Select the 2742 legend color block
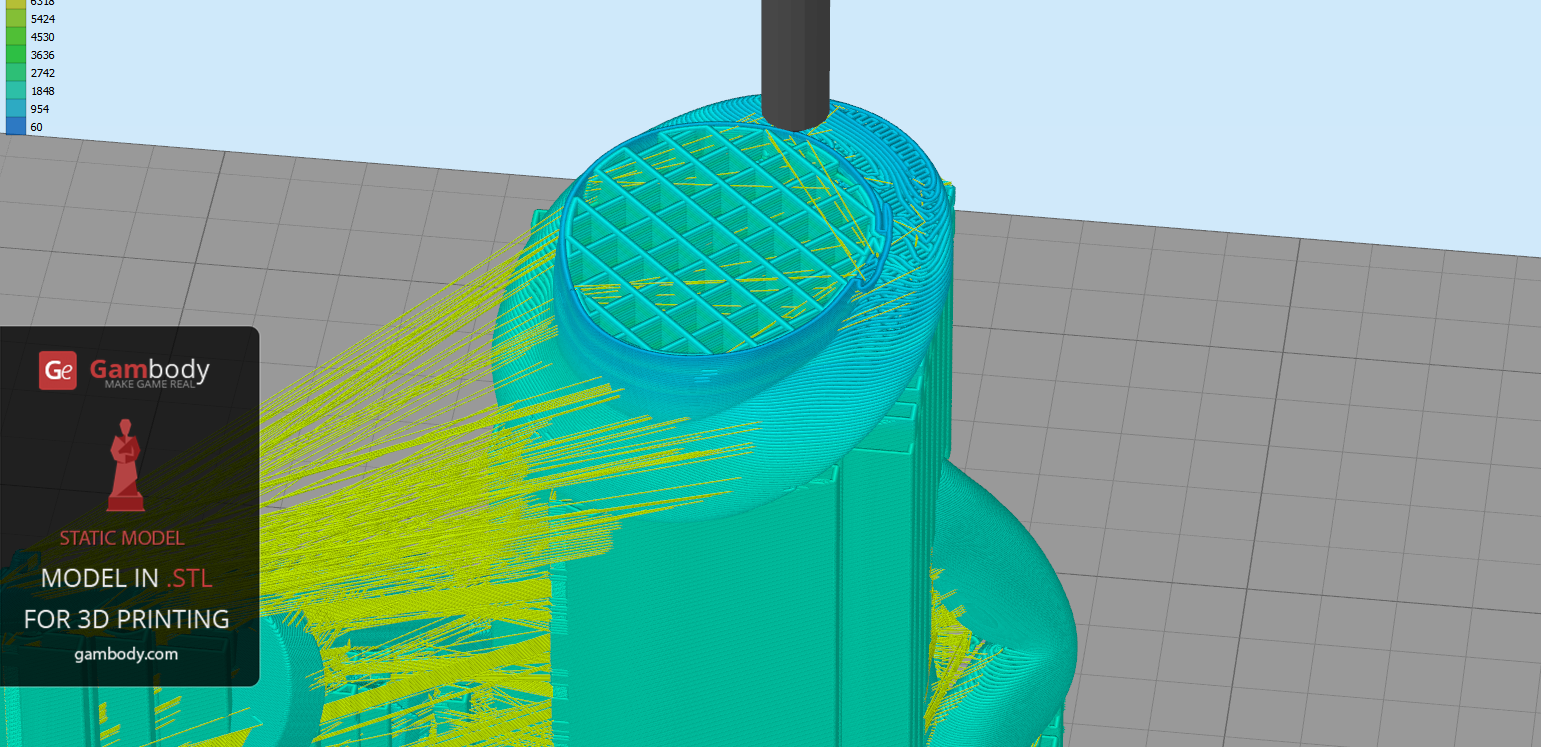Viewport: 1541px width, 747px height. coord(15,73)
